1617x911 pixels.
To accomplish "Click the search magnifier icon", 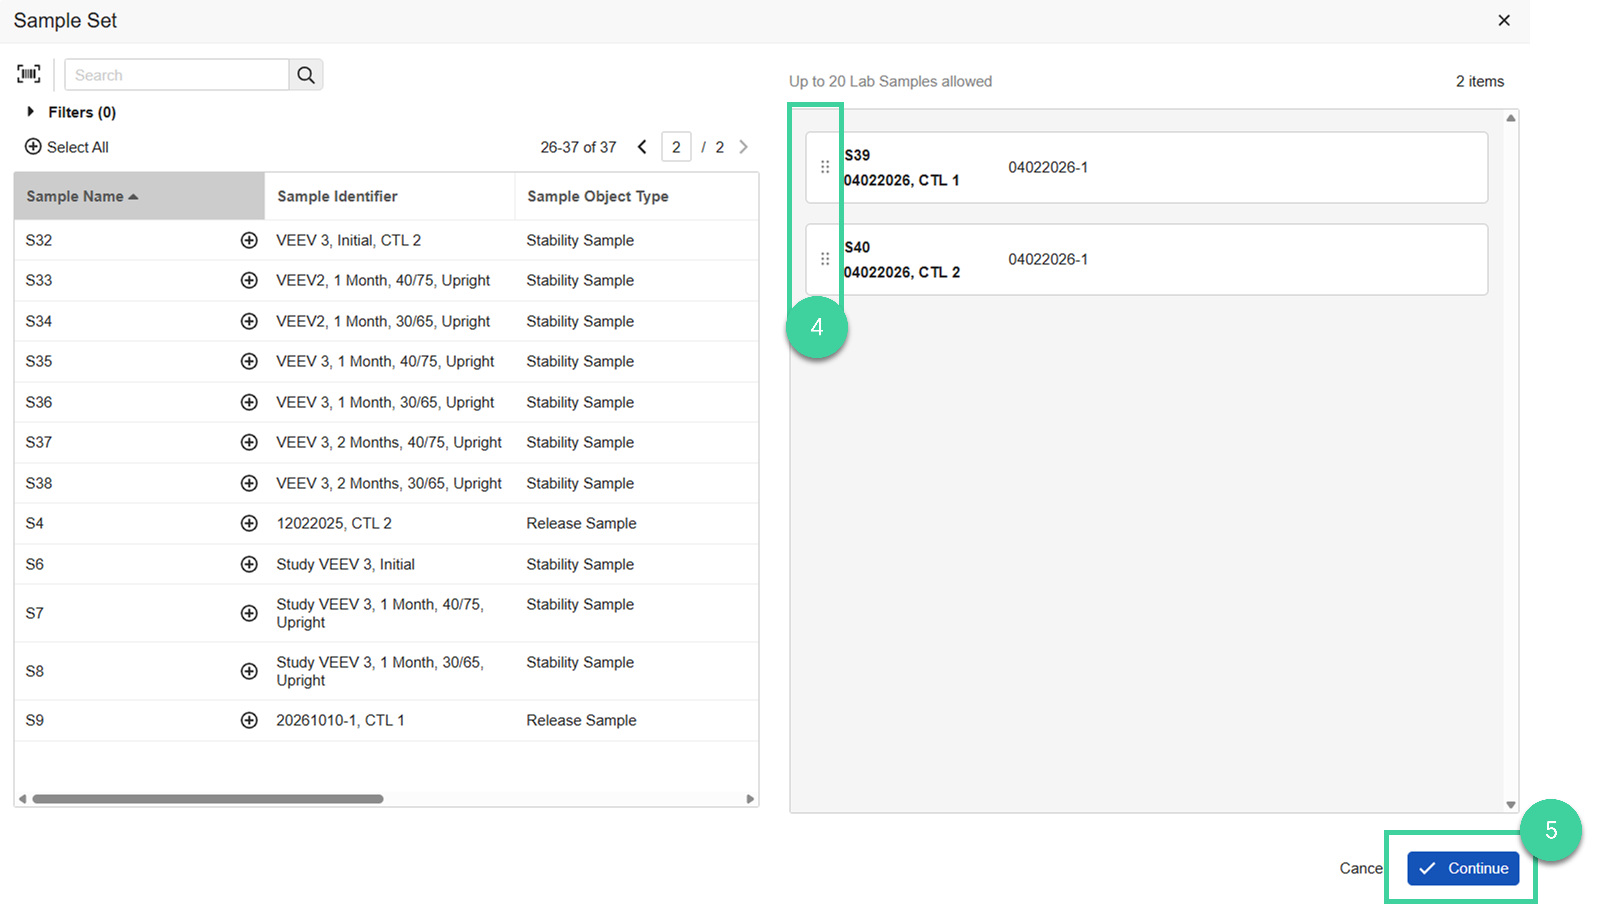I will click(305, 74).
